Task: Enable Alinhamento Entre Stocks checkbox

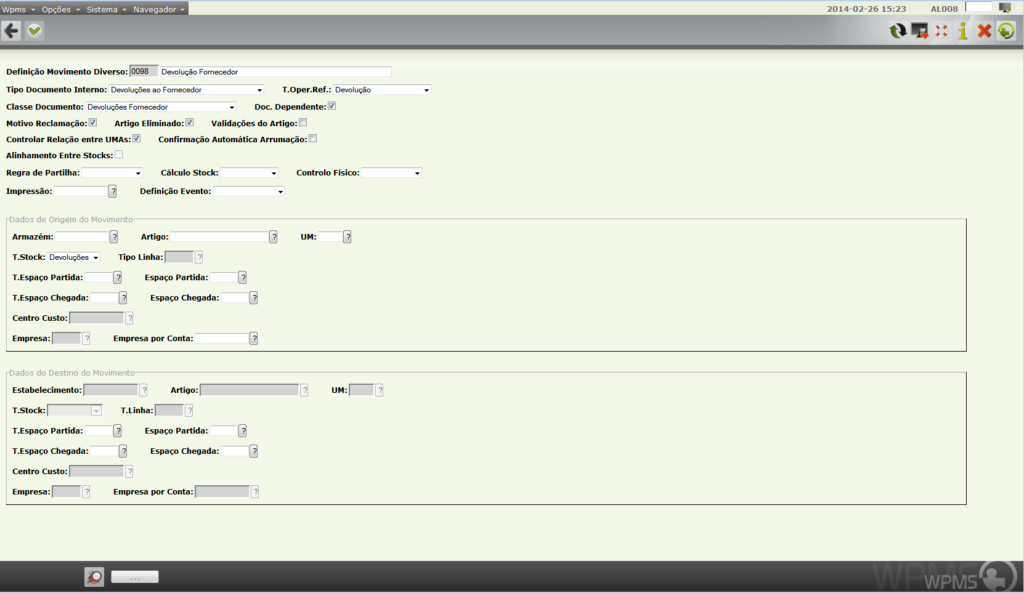Action: click(119, 155)
